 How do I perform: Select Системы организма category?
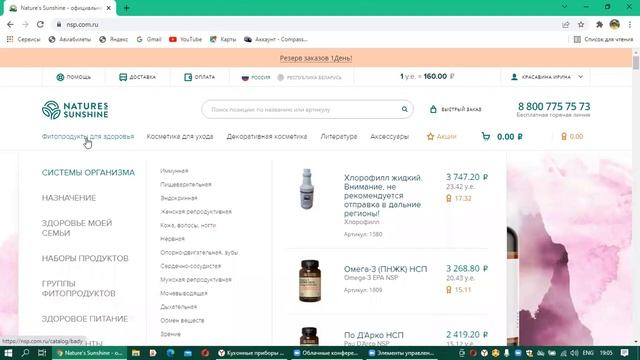click(88, 173)
